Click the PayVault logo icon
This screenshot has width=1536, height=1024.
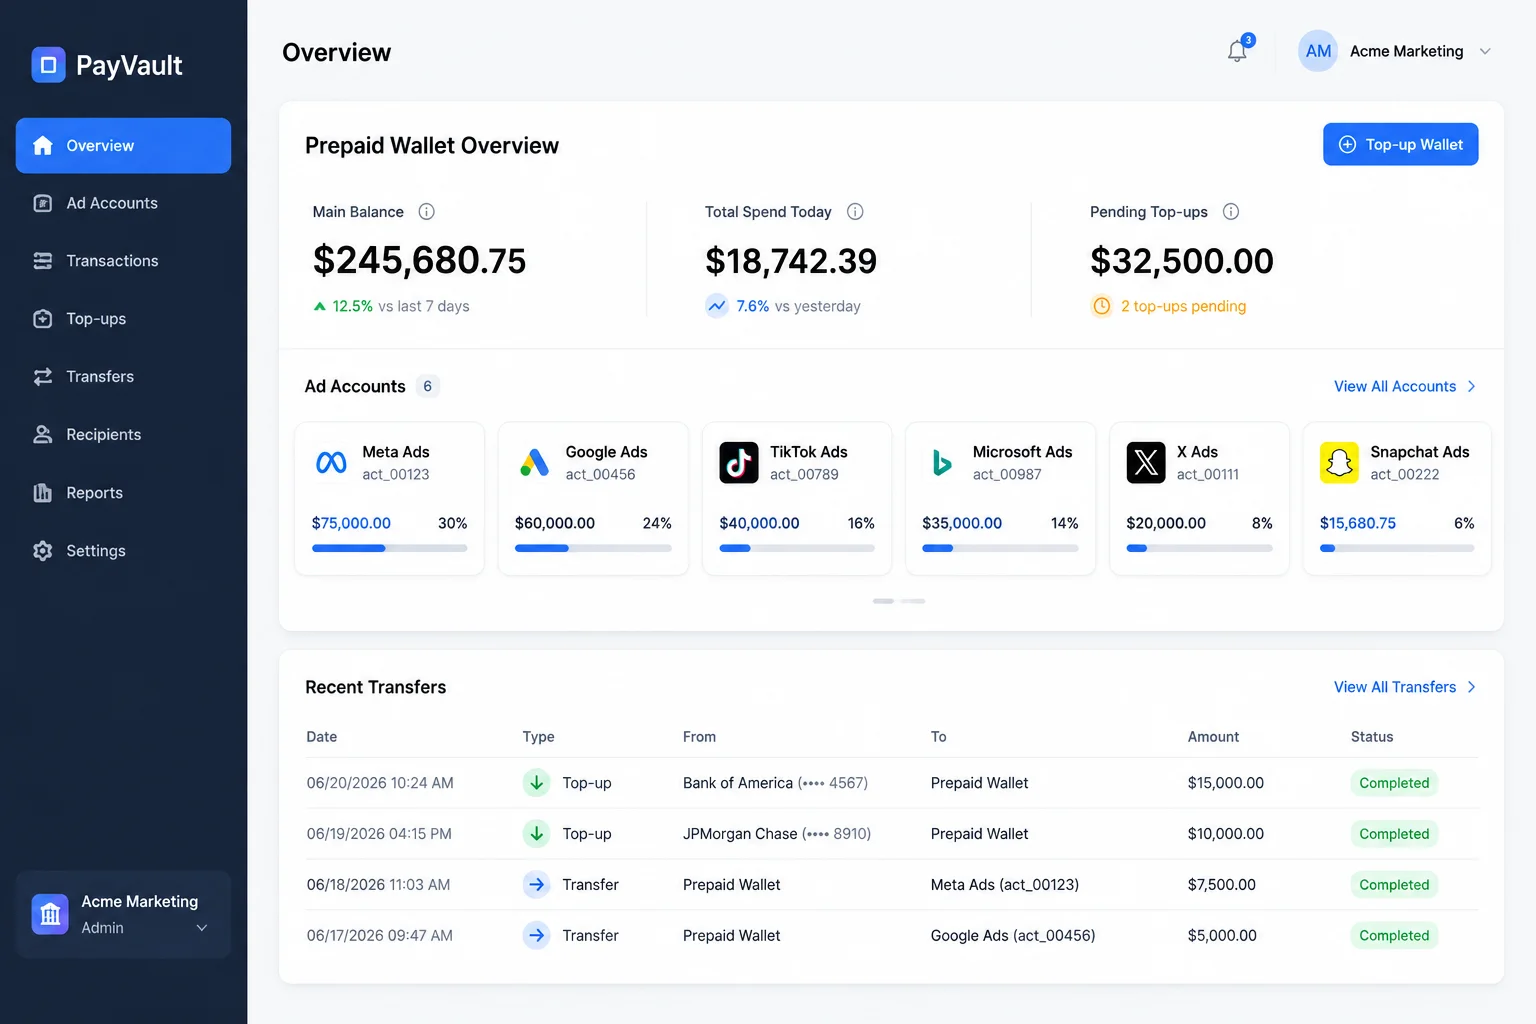48,65
